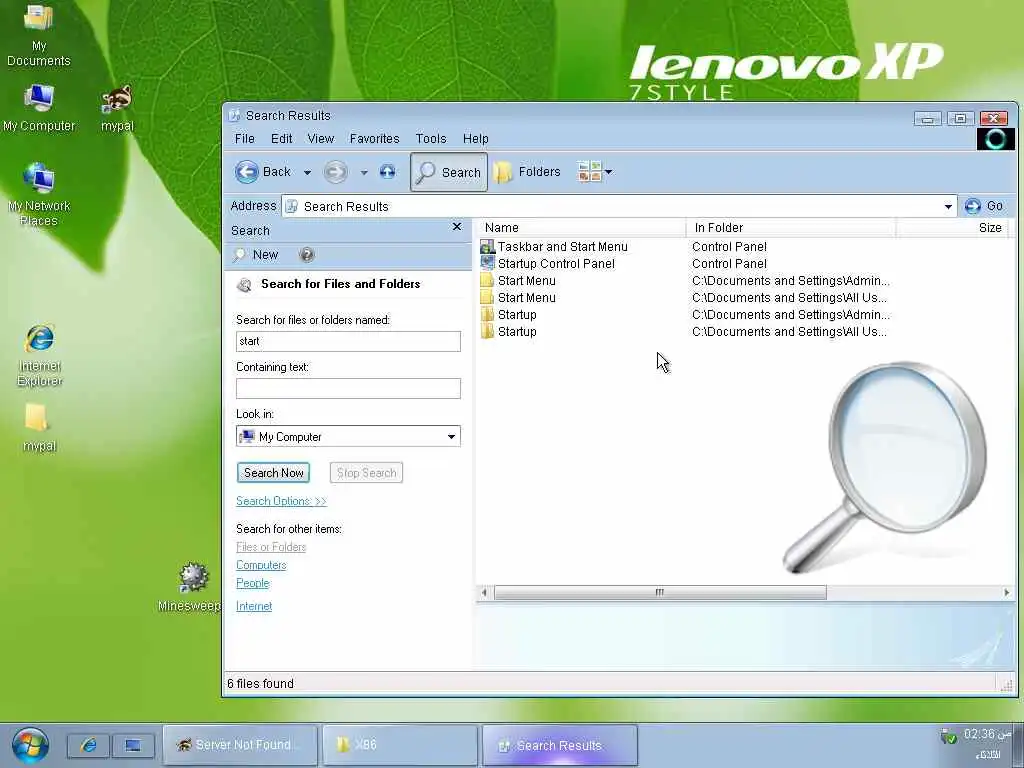
Task: Click the file name search field
Action: pyautogui.click(x=348, y=341)
